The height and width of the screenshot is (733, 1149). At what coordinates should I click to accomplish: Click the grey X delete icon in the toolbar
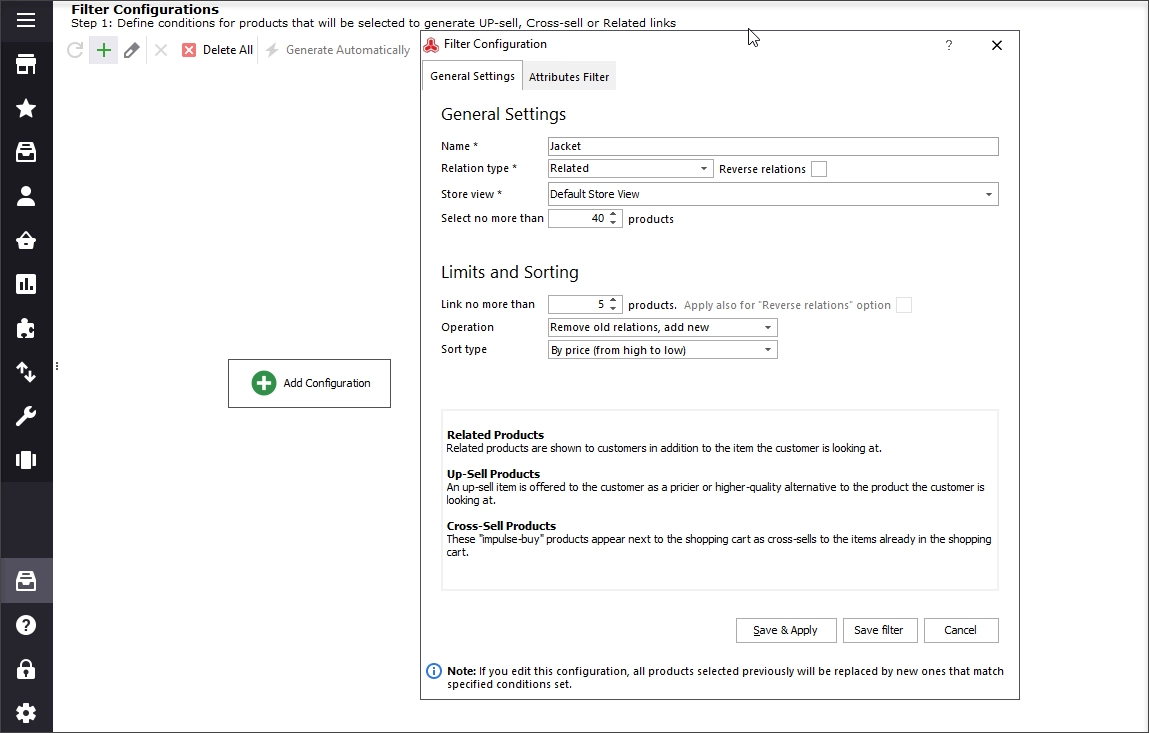click(161, 50)
